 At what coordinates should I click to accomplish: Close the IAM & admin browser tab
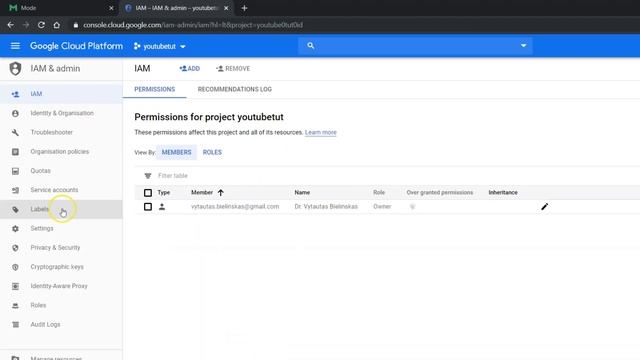226,8
